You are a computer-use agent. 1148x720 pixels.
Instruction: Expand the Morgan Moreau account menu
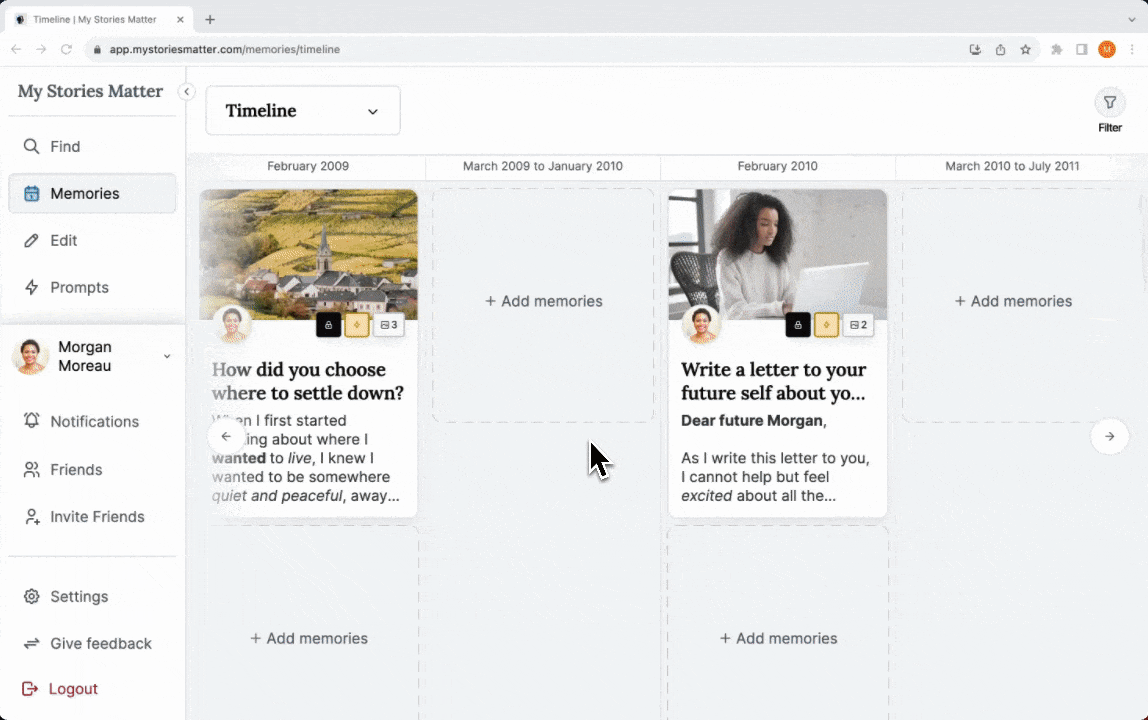[167, 357]
